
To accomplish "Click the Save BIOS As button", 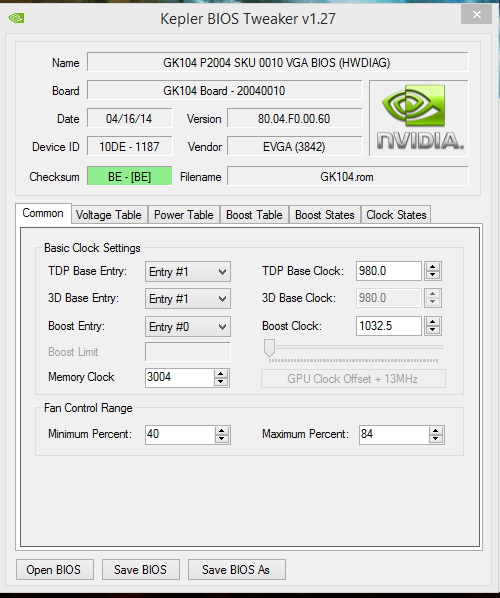I will pyautogui.click(x=236, y=570).
